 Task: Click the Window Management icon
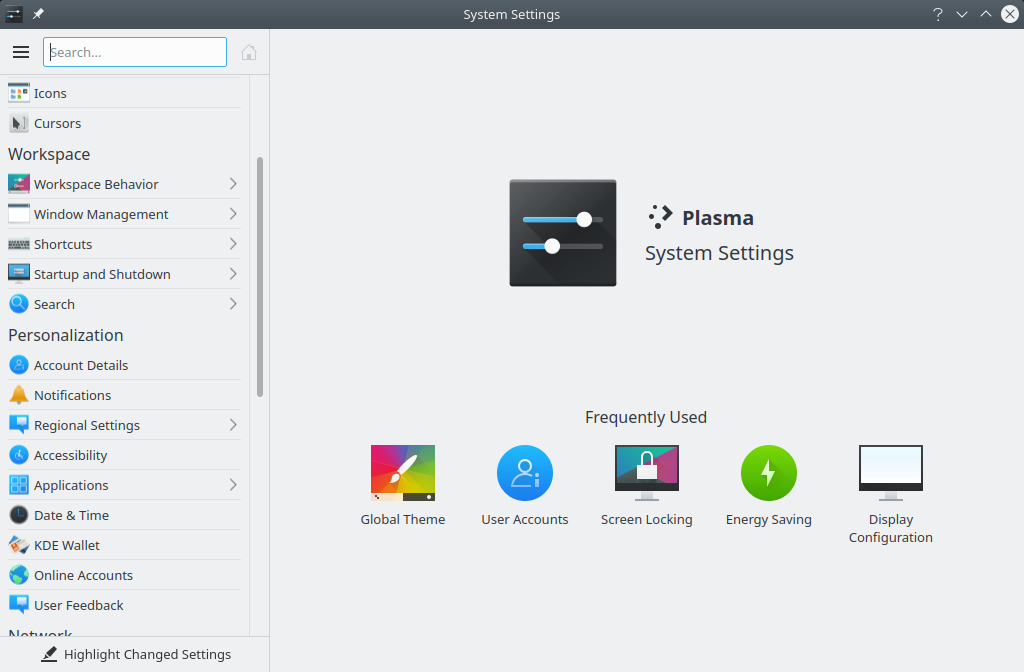click(x=19, y=214)
